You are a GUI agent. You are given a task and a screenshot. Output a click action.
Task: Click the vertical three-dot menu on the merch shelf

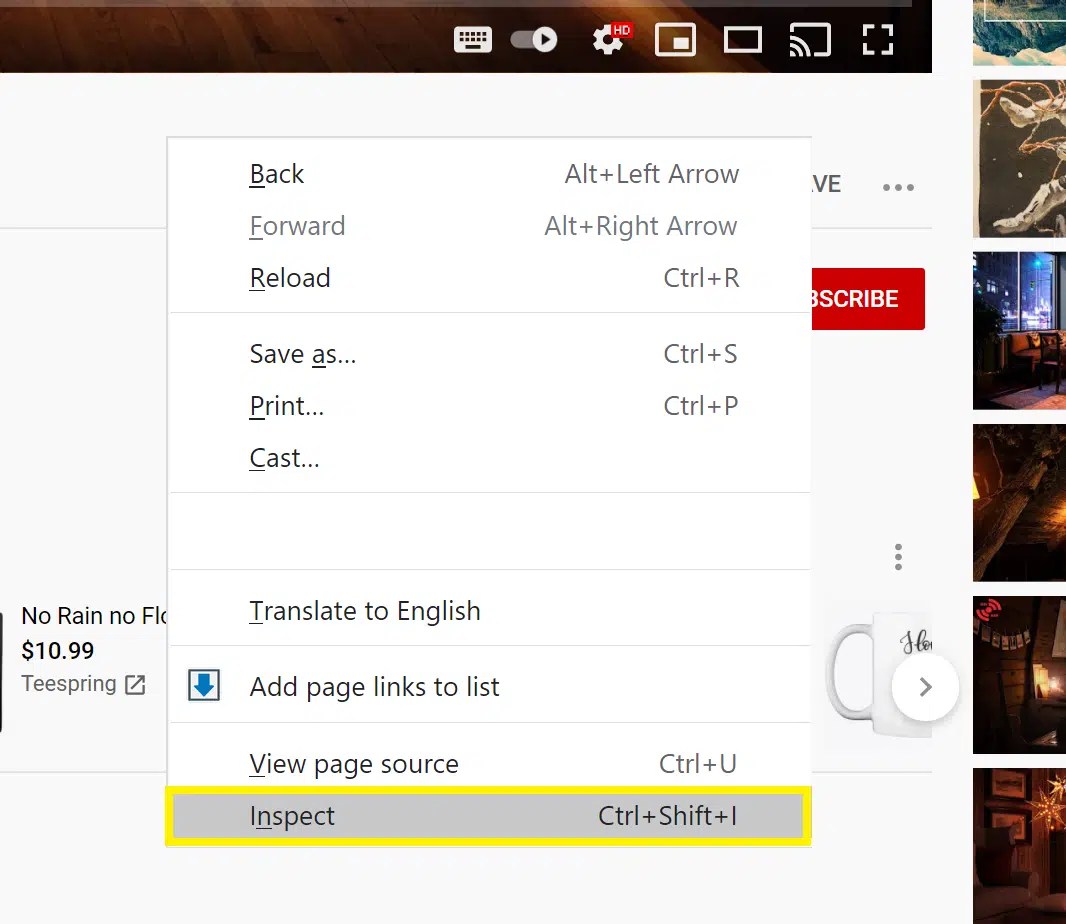click(x=898, y=556)
